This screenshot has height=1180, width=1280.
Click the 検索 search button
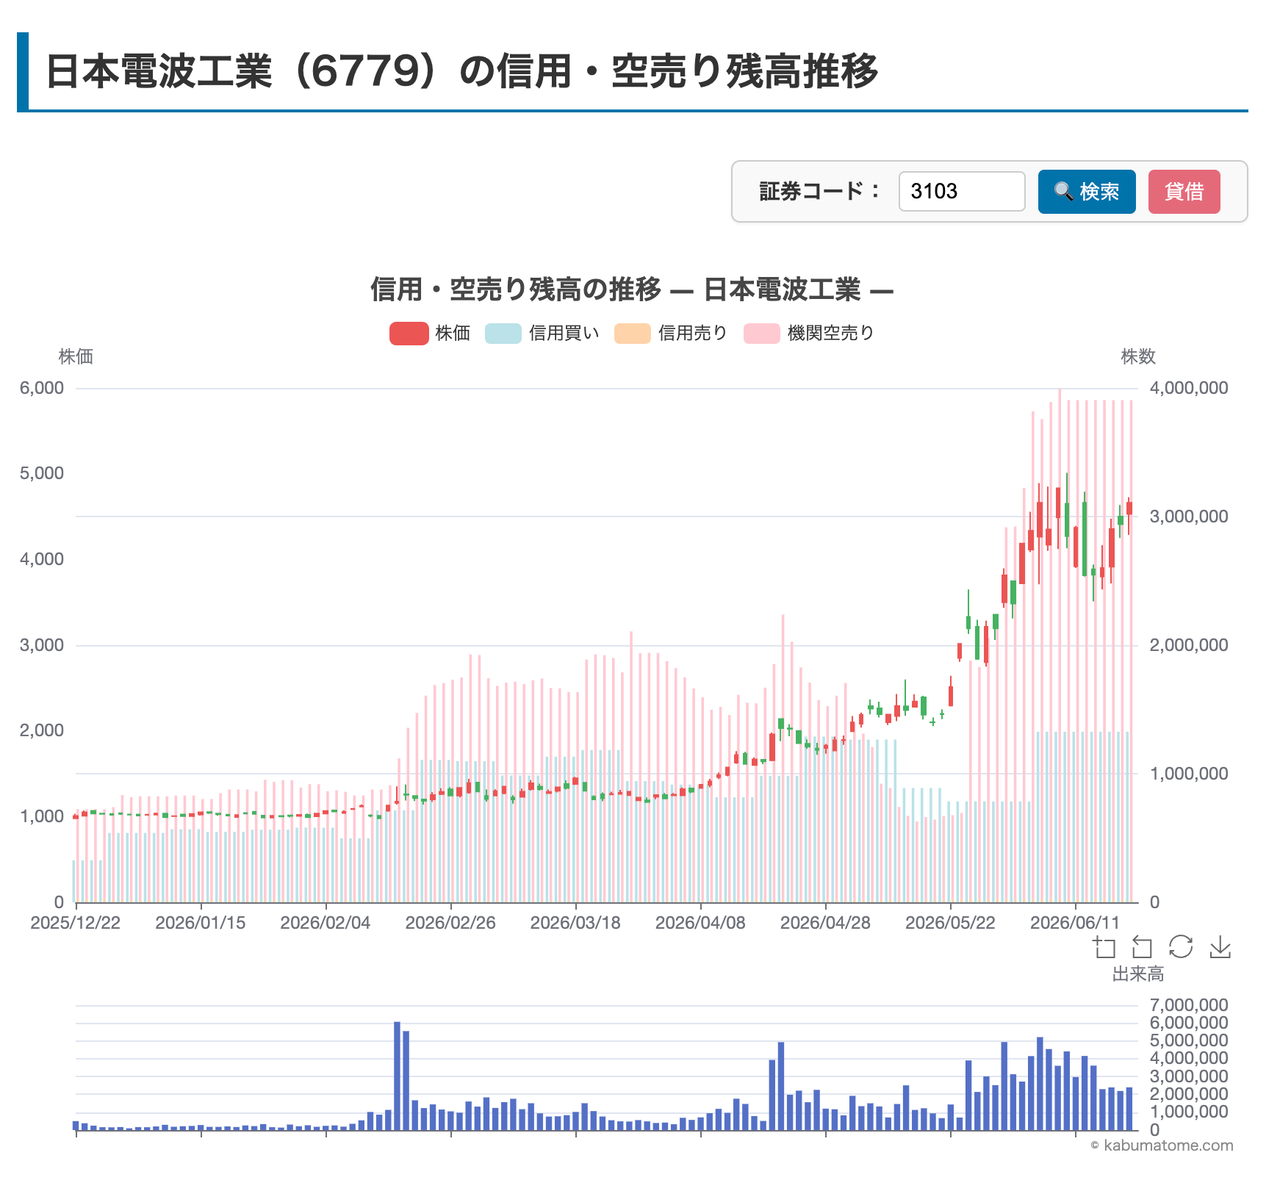click(x=1087, y=191)
